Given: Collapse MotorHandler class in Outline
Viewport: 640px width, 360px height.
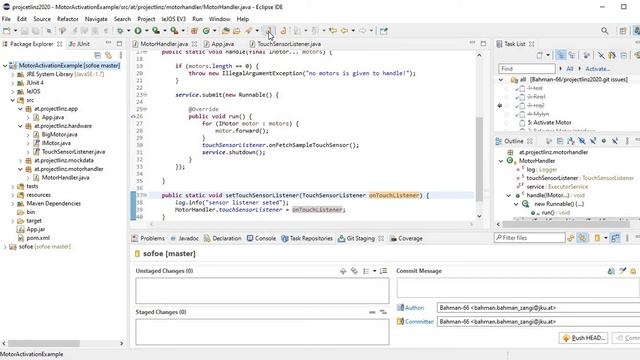Looking at the screenshot, I should pos(501,161).
